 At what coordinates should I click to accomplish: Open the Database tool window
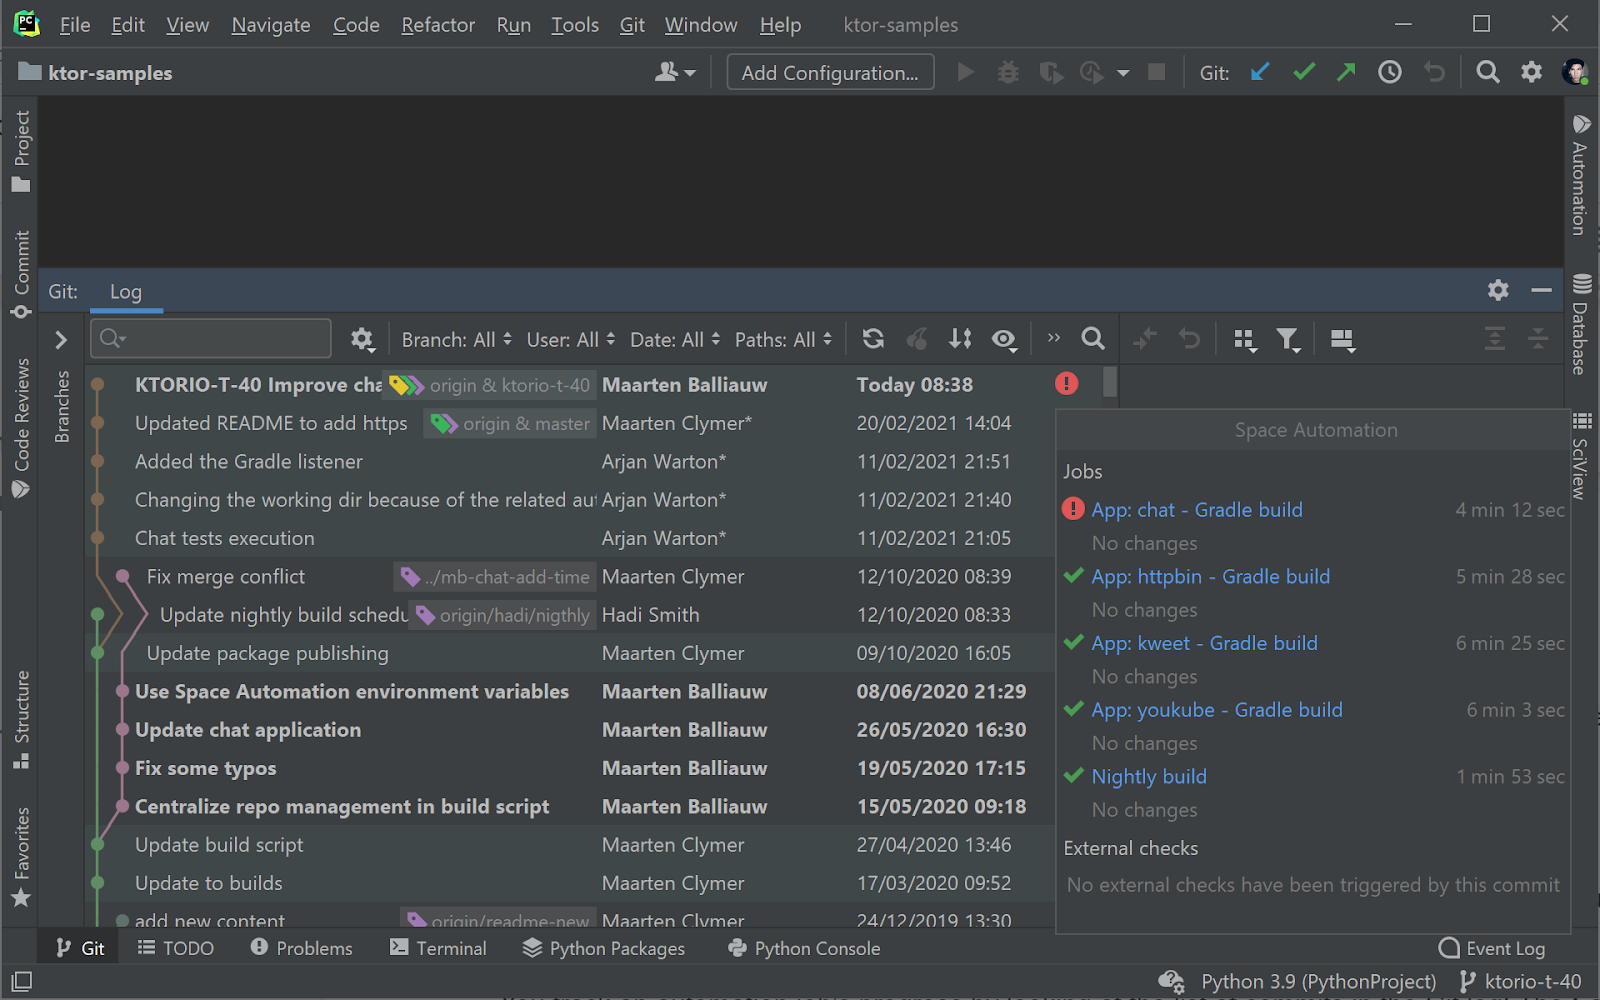tap(1581, 325)
